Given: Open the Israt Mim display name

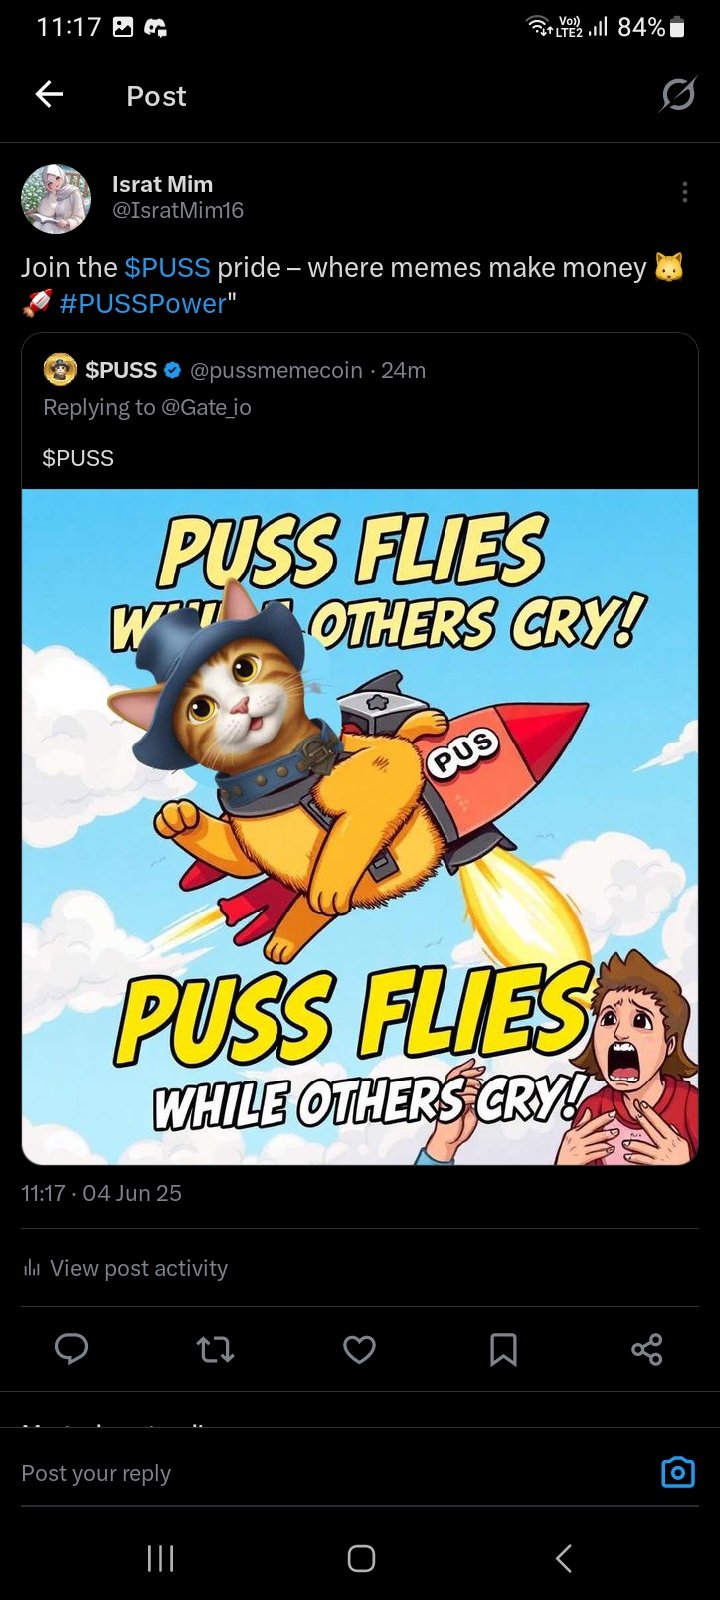Looking at the screenshot, I should point(162,184).
